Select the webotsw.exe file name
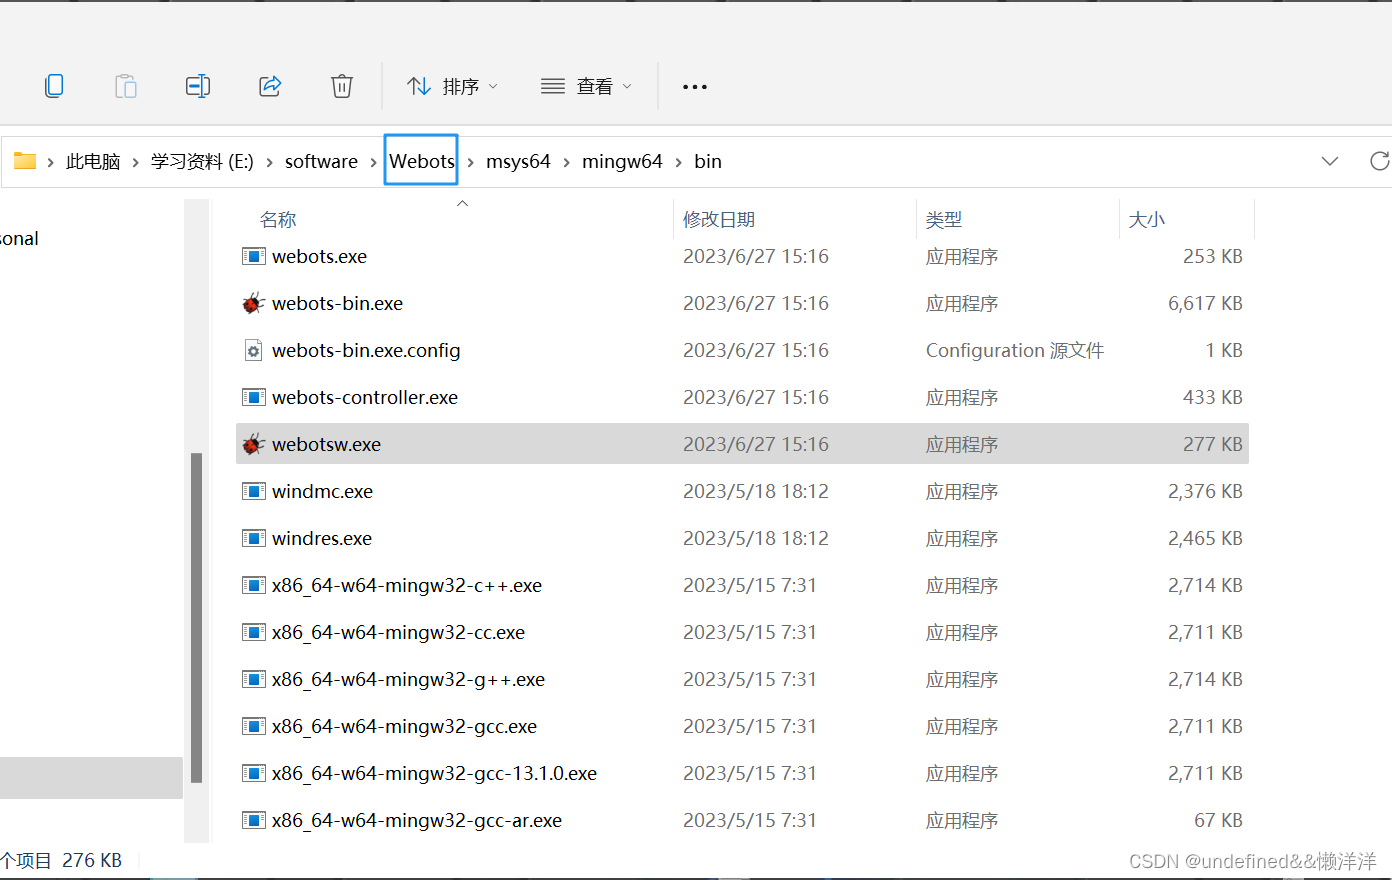The width and height of the screenshot is (1392, 880). pos(326,444)
